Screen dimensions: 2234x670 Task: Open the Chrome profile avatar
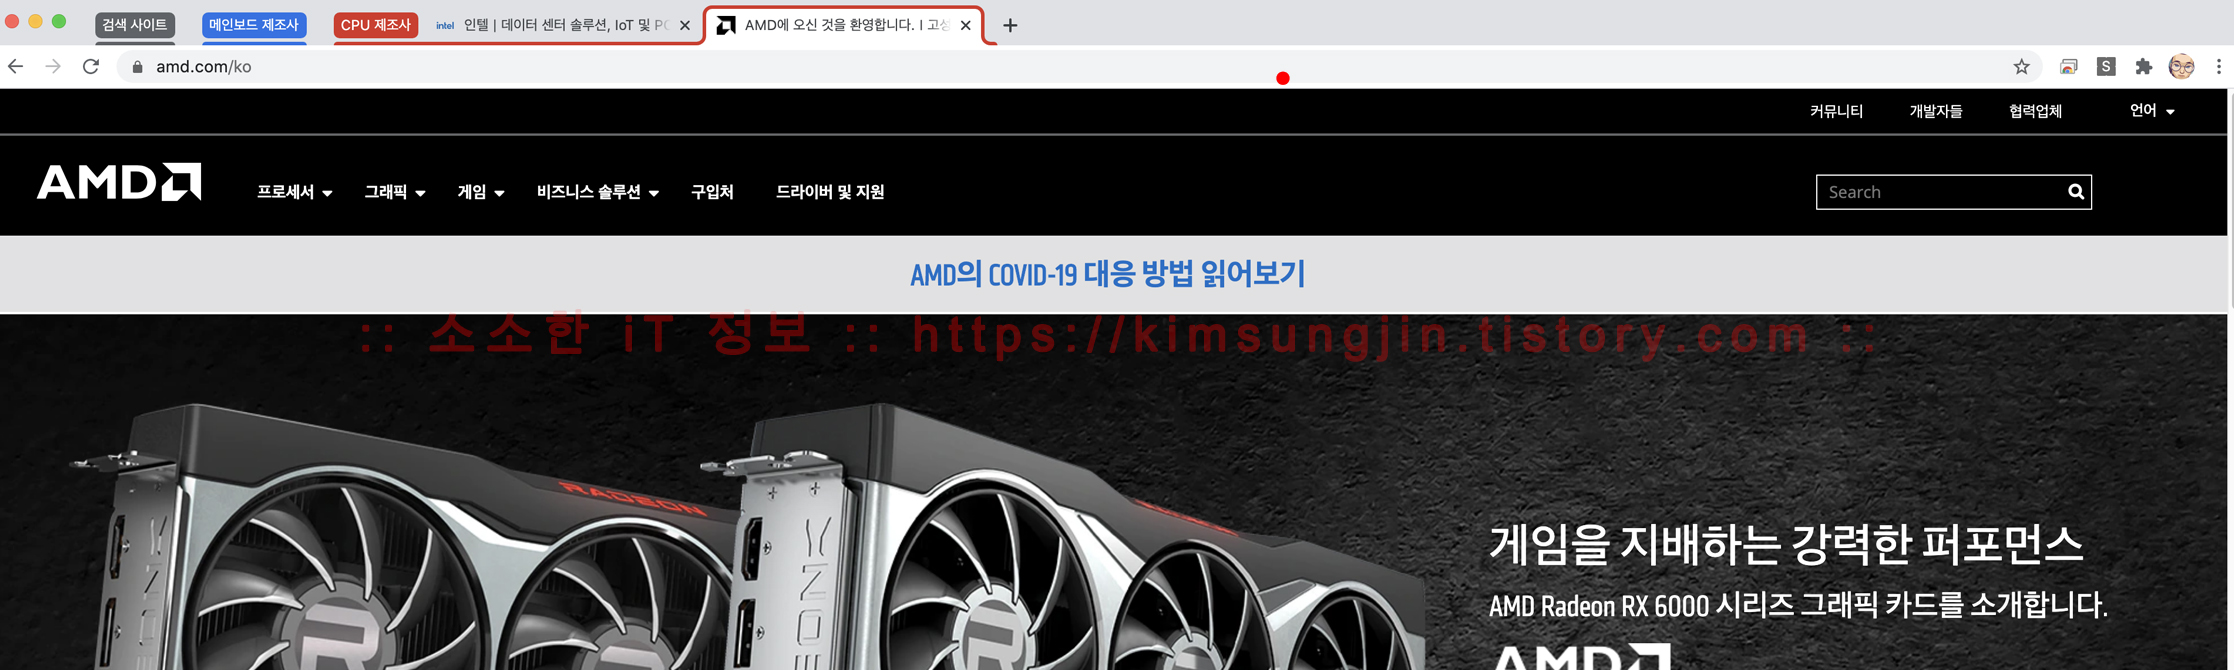click(2181, 66)
